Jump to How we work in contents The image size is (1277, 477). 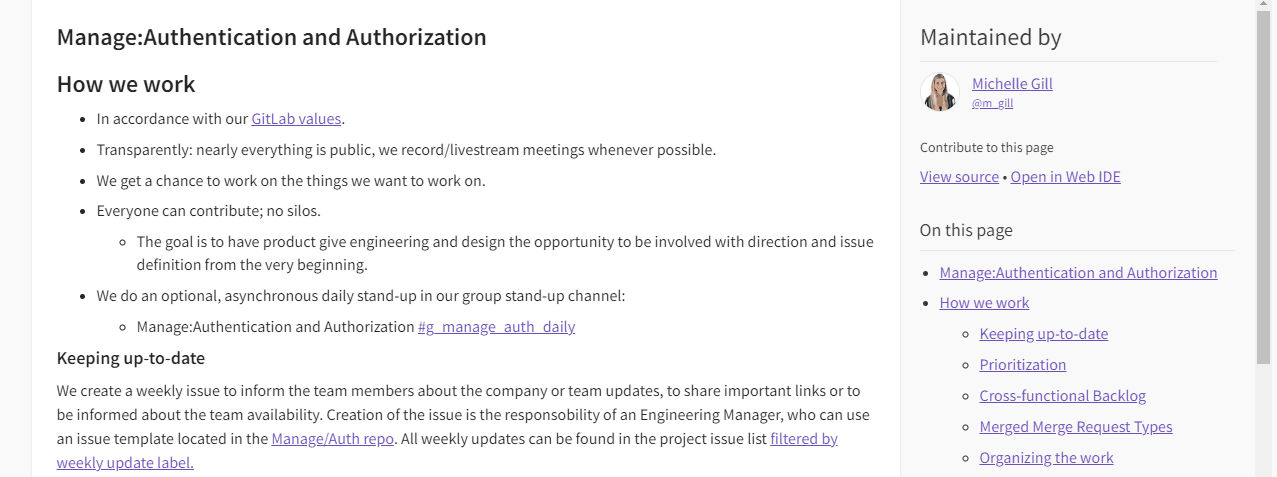pyautogui.click(x=984, y=303)
